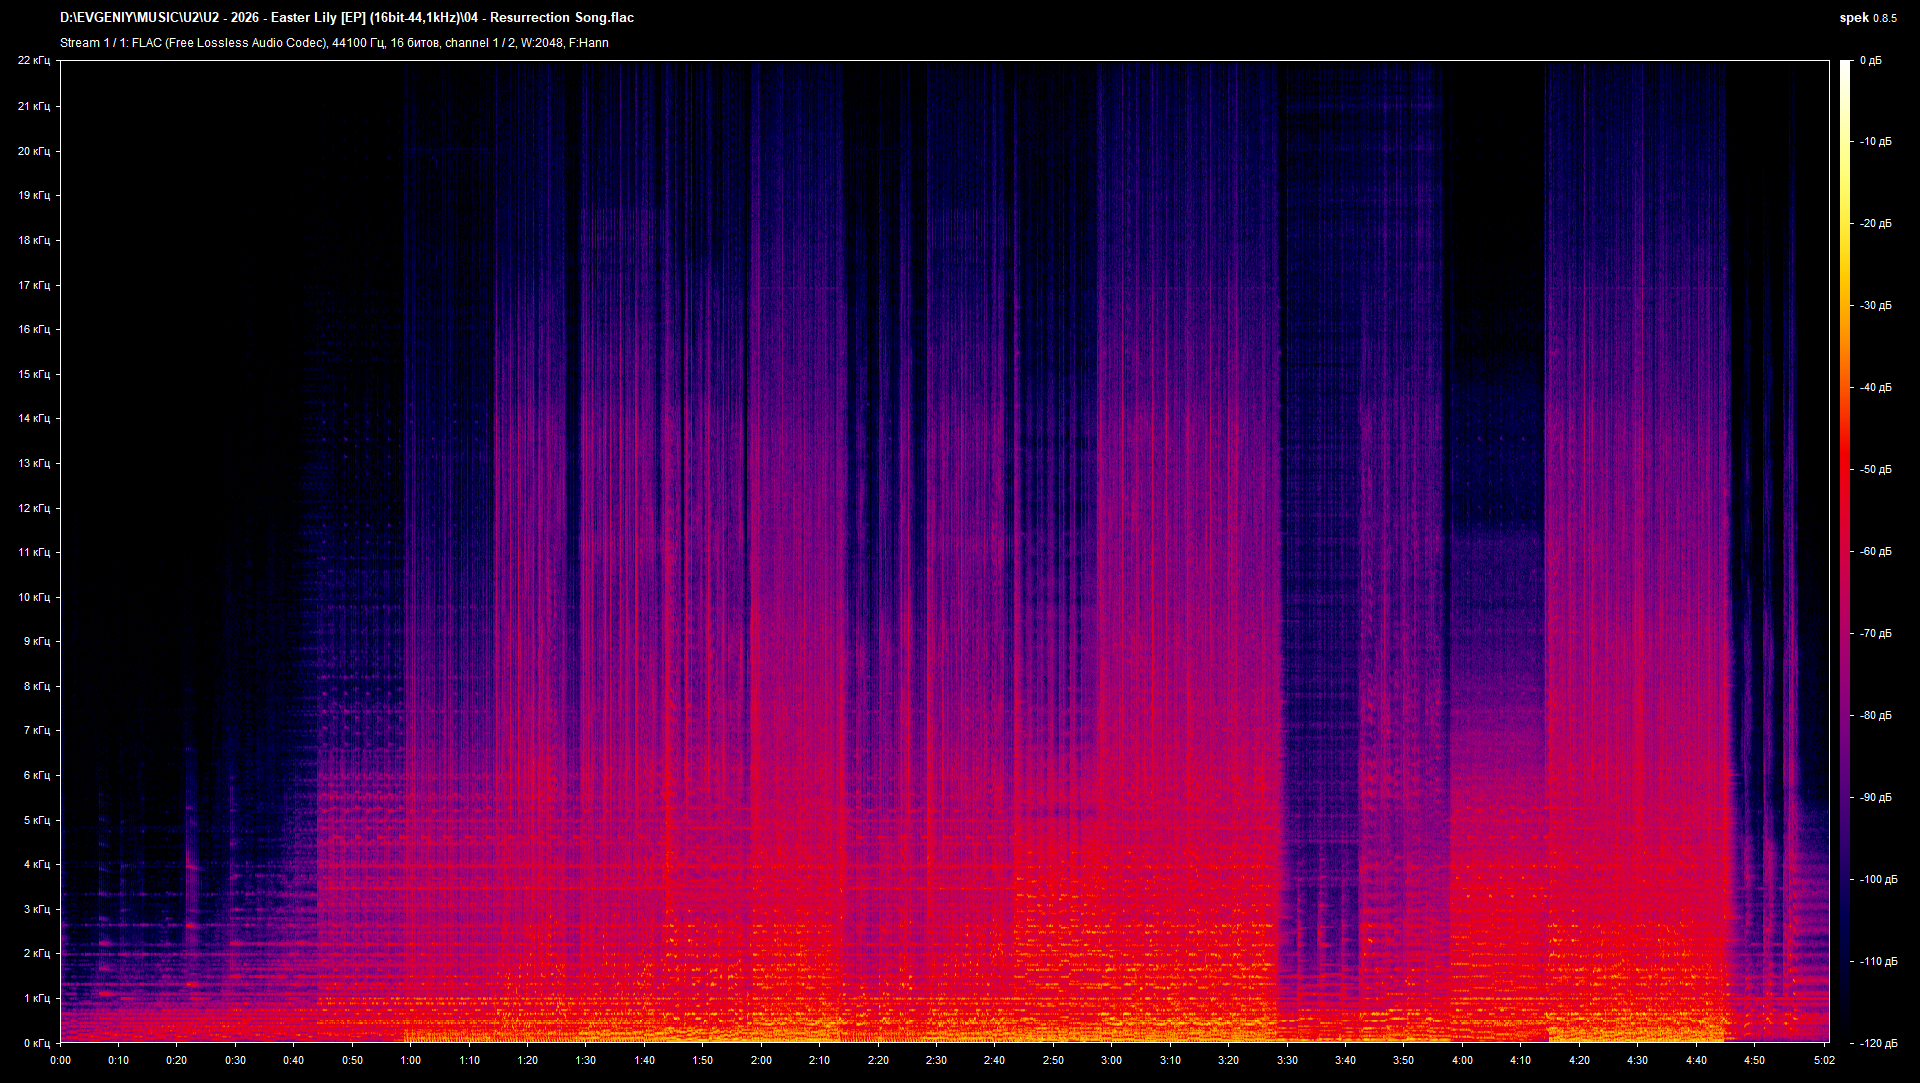Image resolution: width=1920 pixels, height=1083 pixels.
Task: Pick the '0:30' time axis label
Action: click(235, 1060)
